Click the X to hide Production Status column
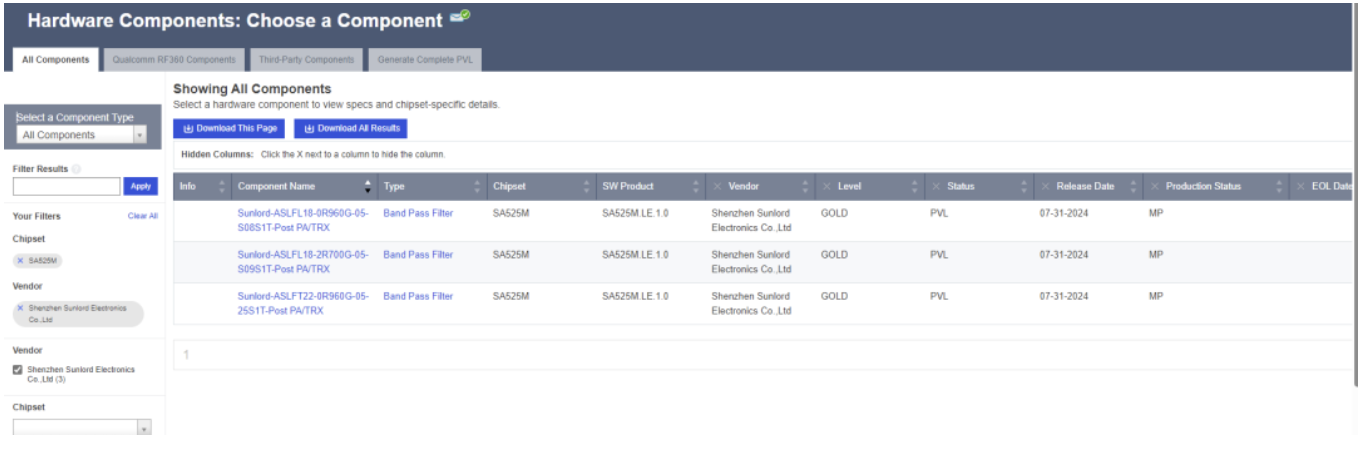This screenshot has height=450, width=1362. tap(1155, 187)
